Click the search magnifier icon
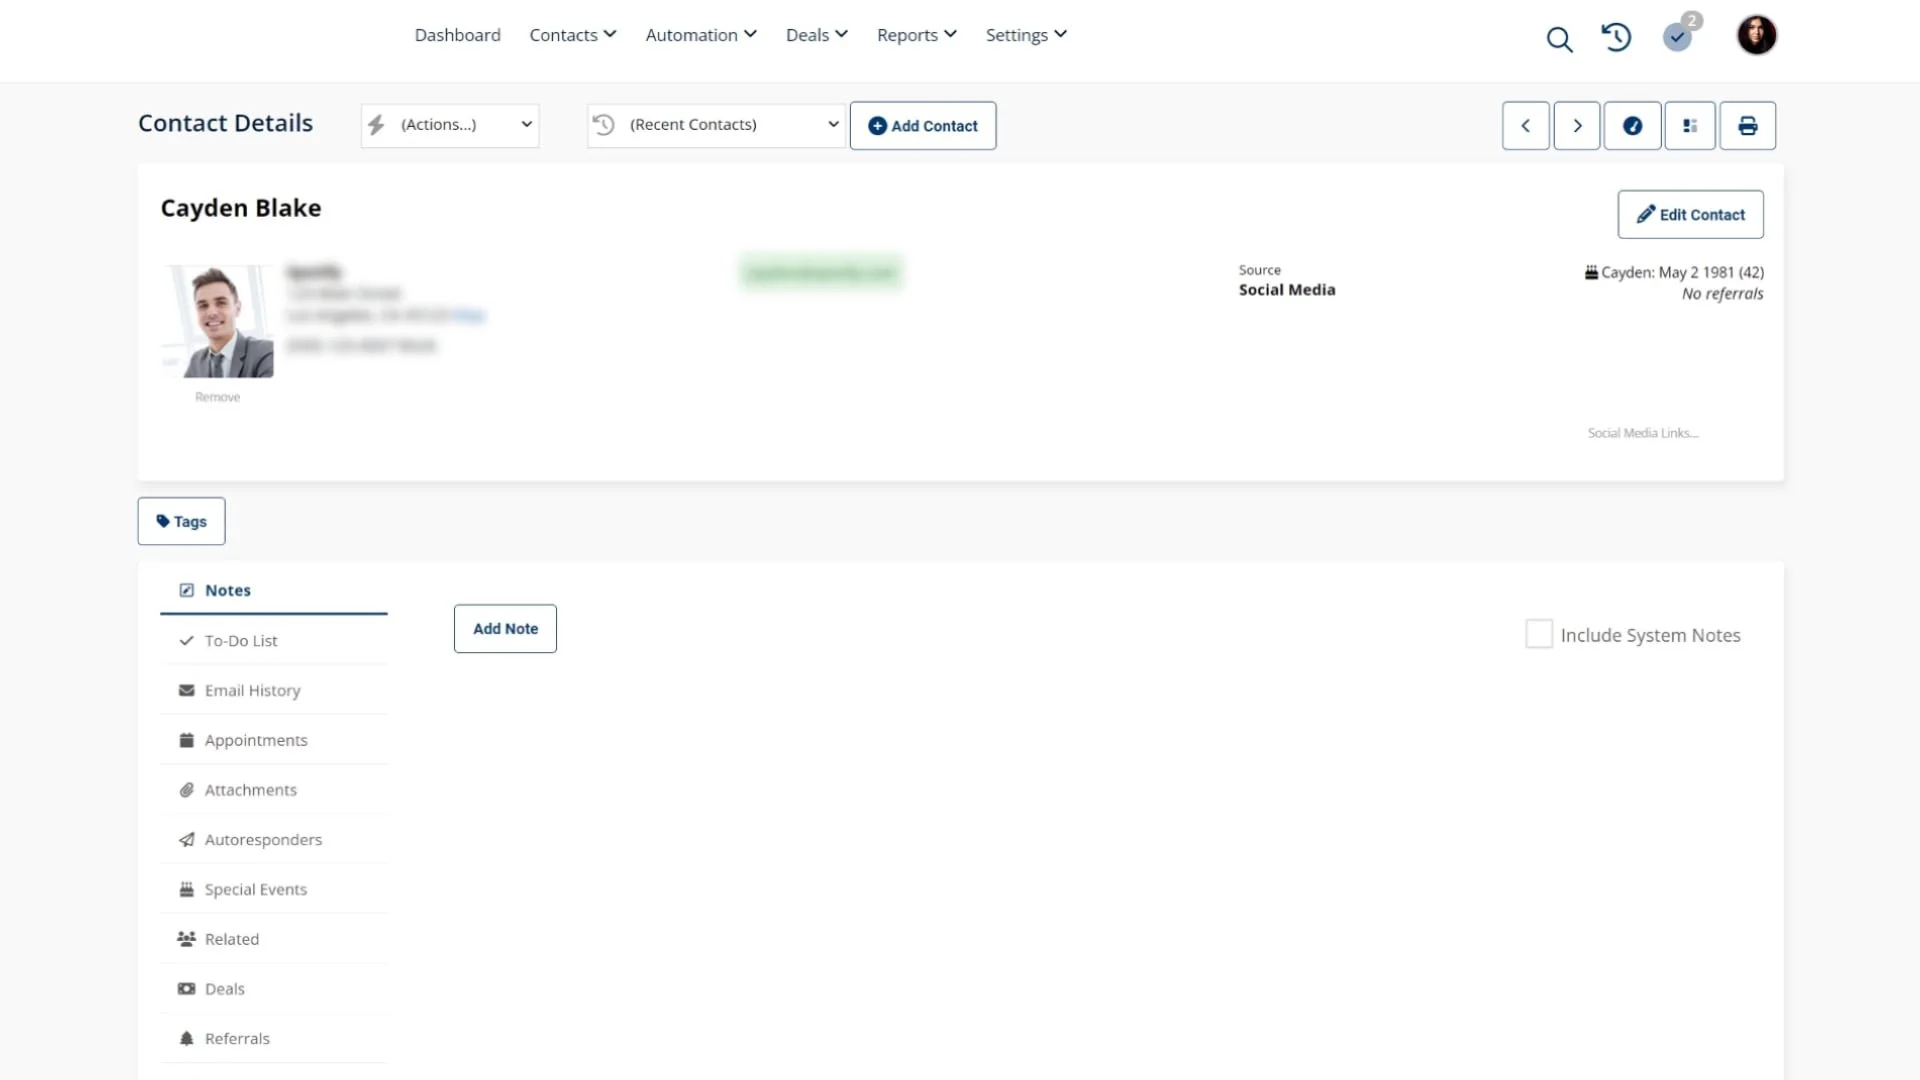1920x1080 pixels. pos(1559,39)
